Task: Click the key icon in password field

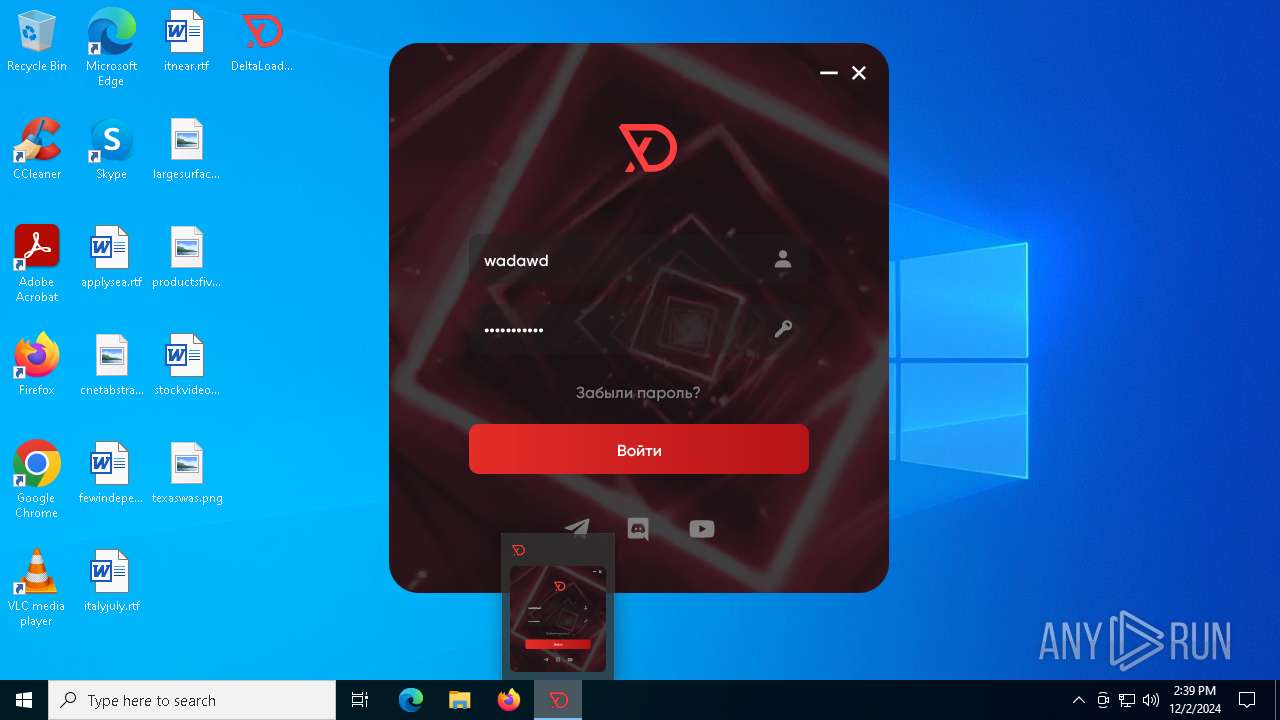Action: (x=783, y=329)
